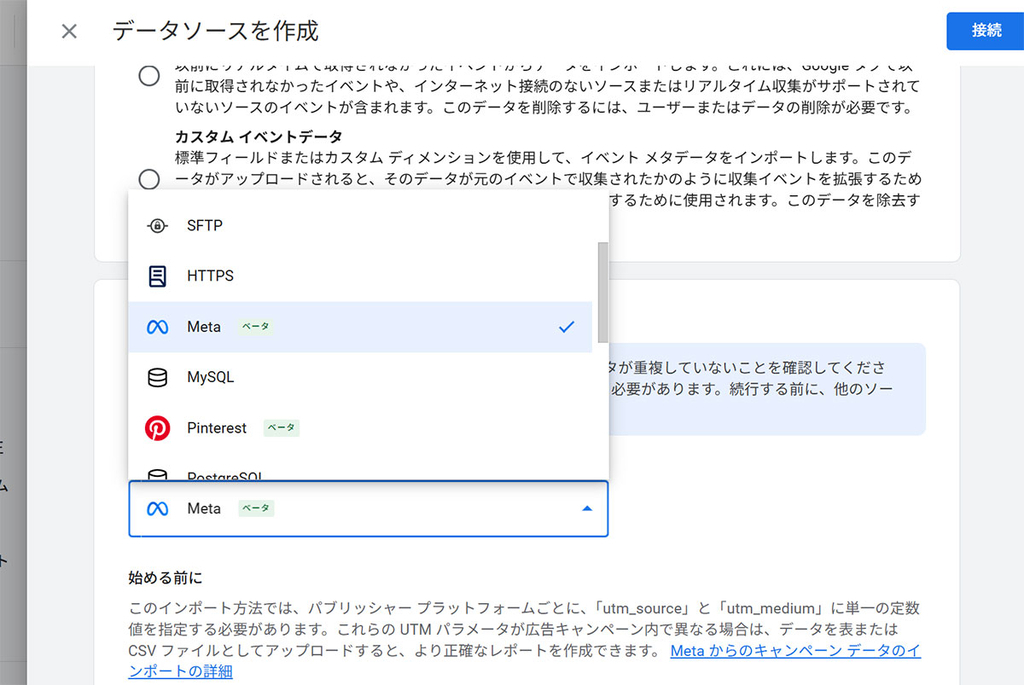Pick MySQL from the source list
Viewport: 1024px width, 685px height.
click(x=360, y=377)
